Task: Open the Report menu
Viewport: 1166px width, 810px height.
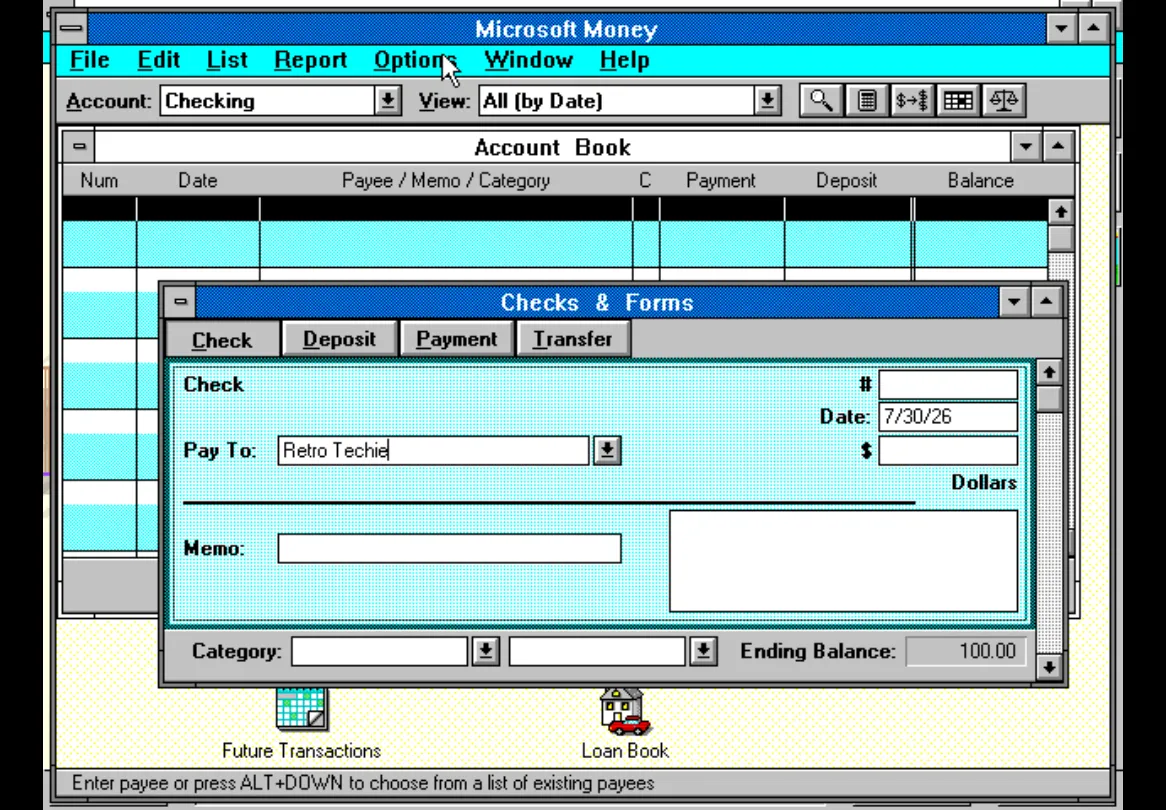Action: click(310, 60)
